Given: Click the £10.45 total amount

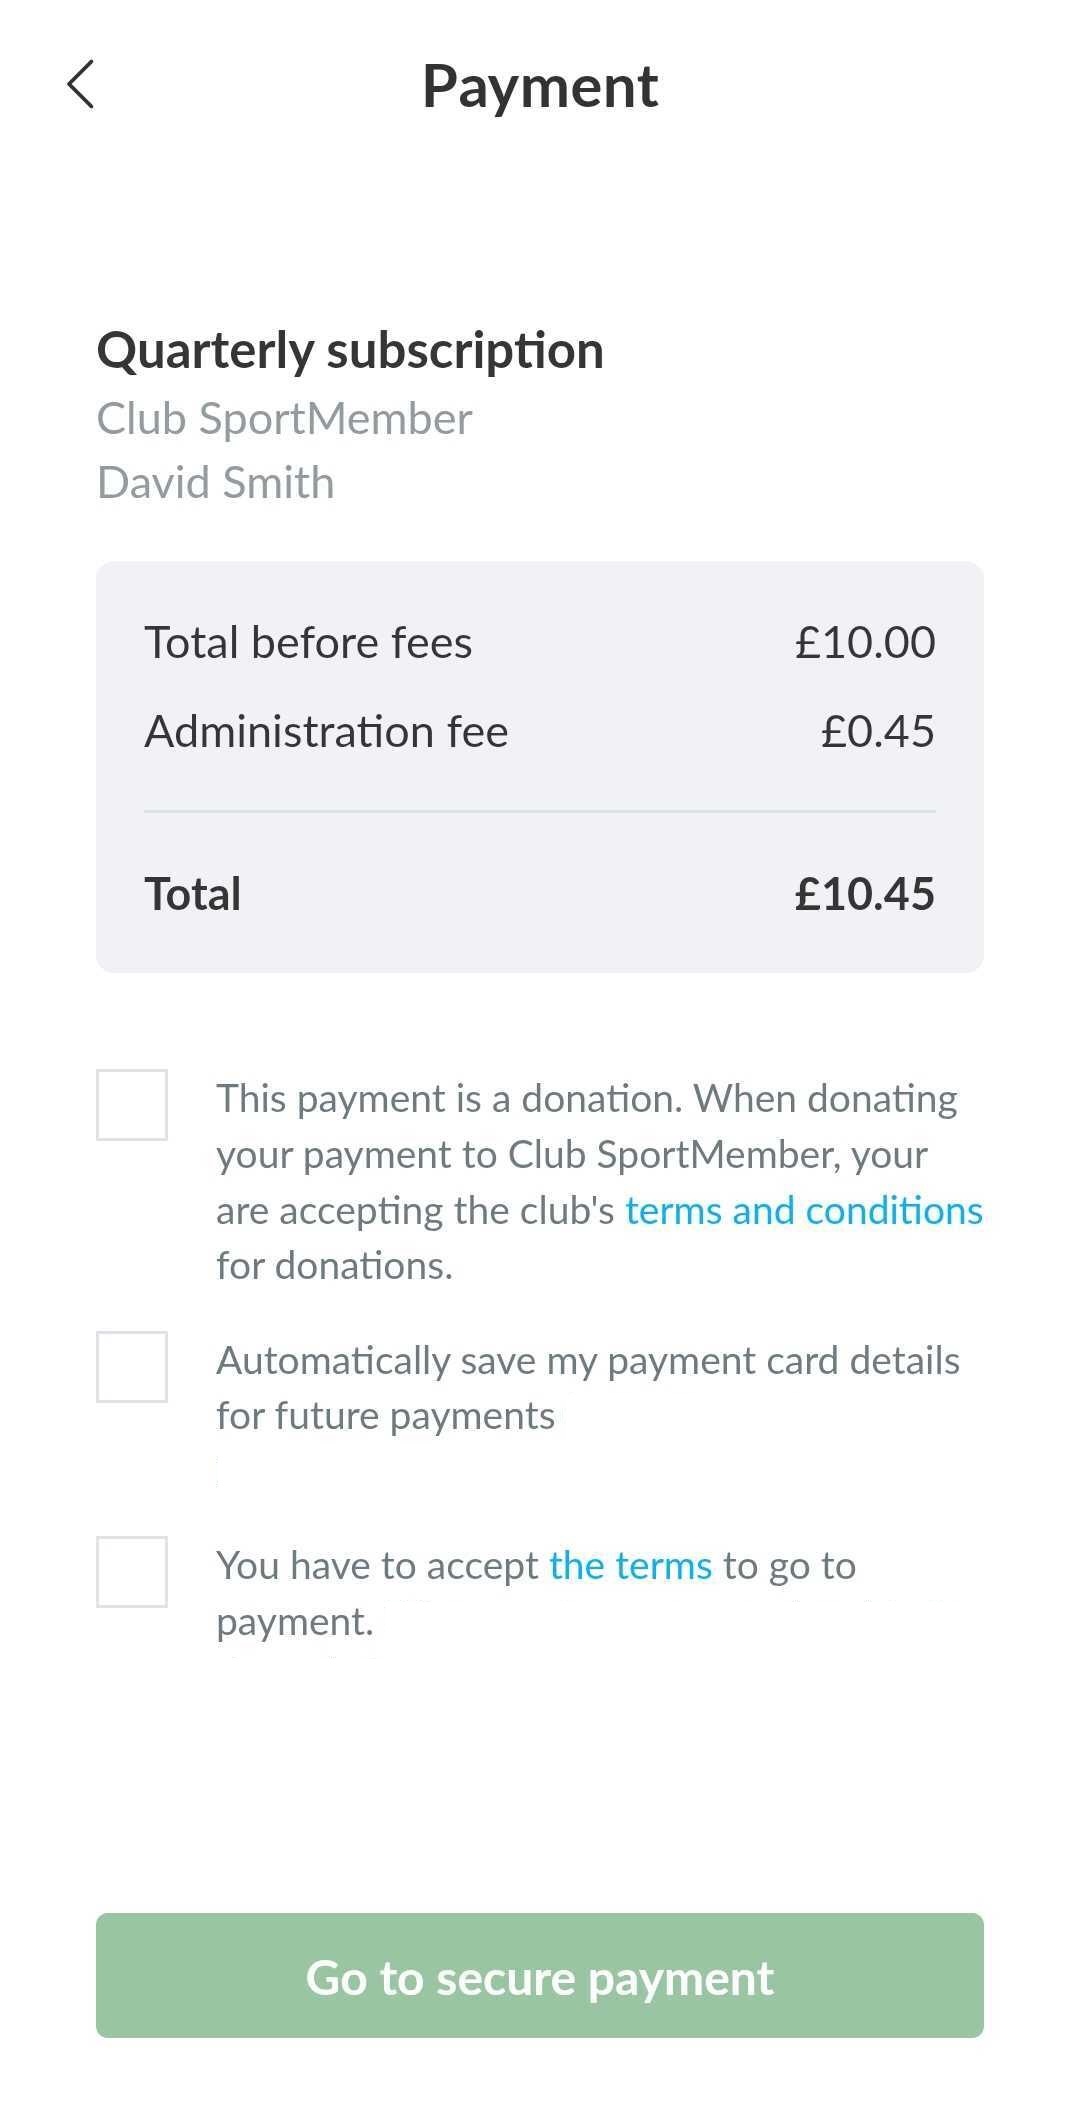Looking at the screenshot, I should click(864, 894).
